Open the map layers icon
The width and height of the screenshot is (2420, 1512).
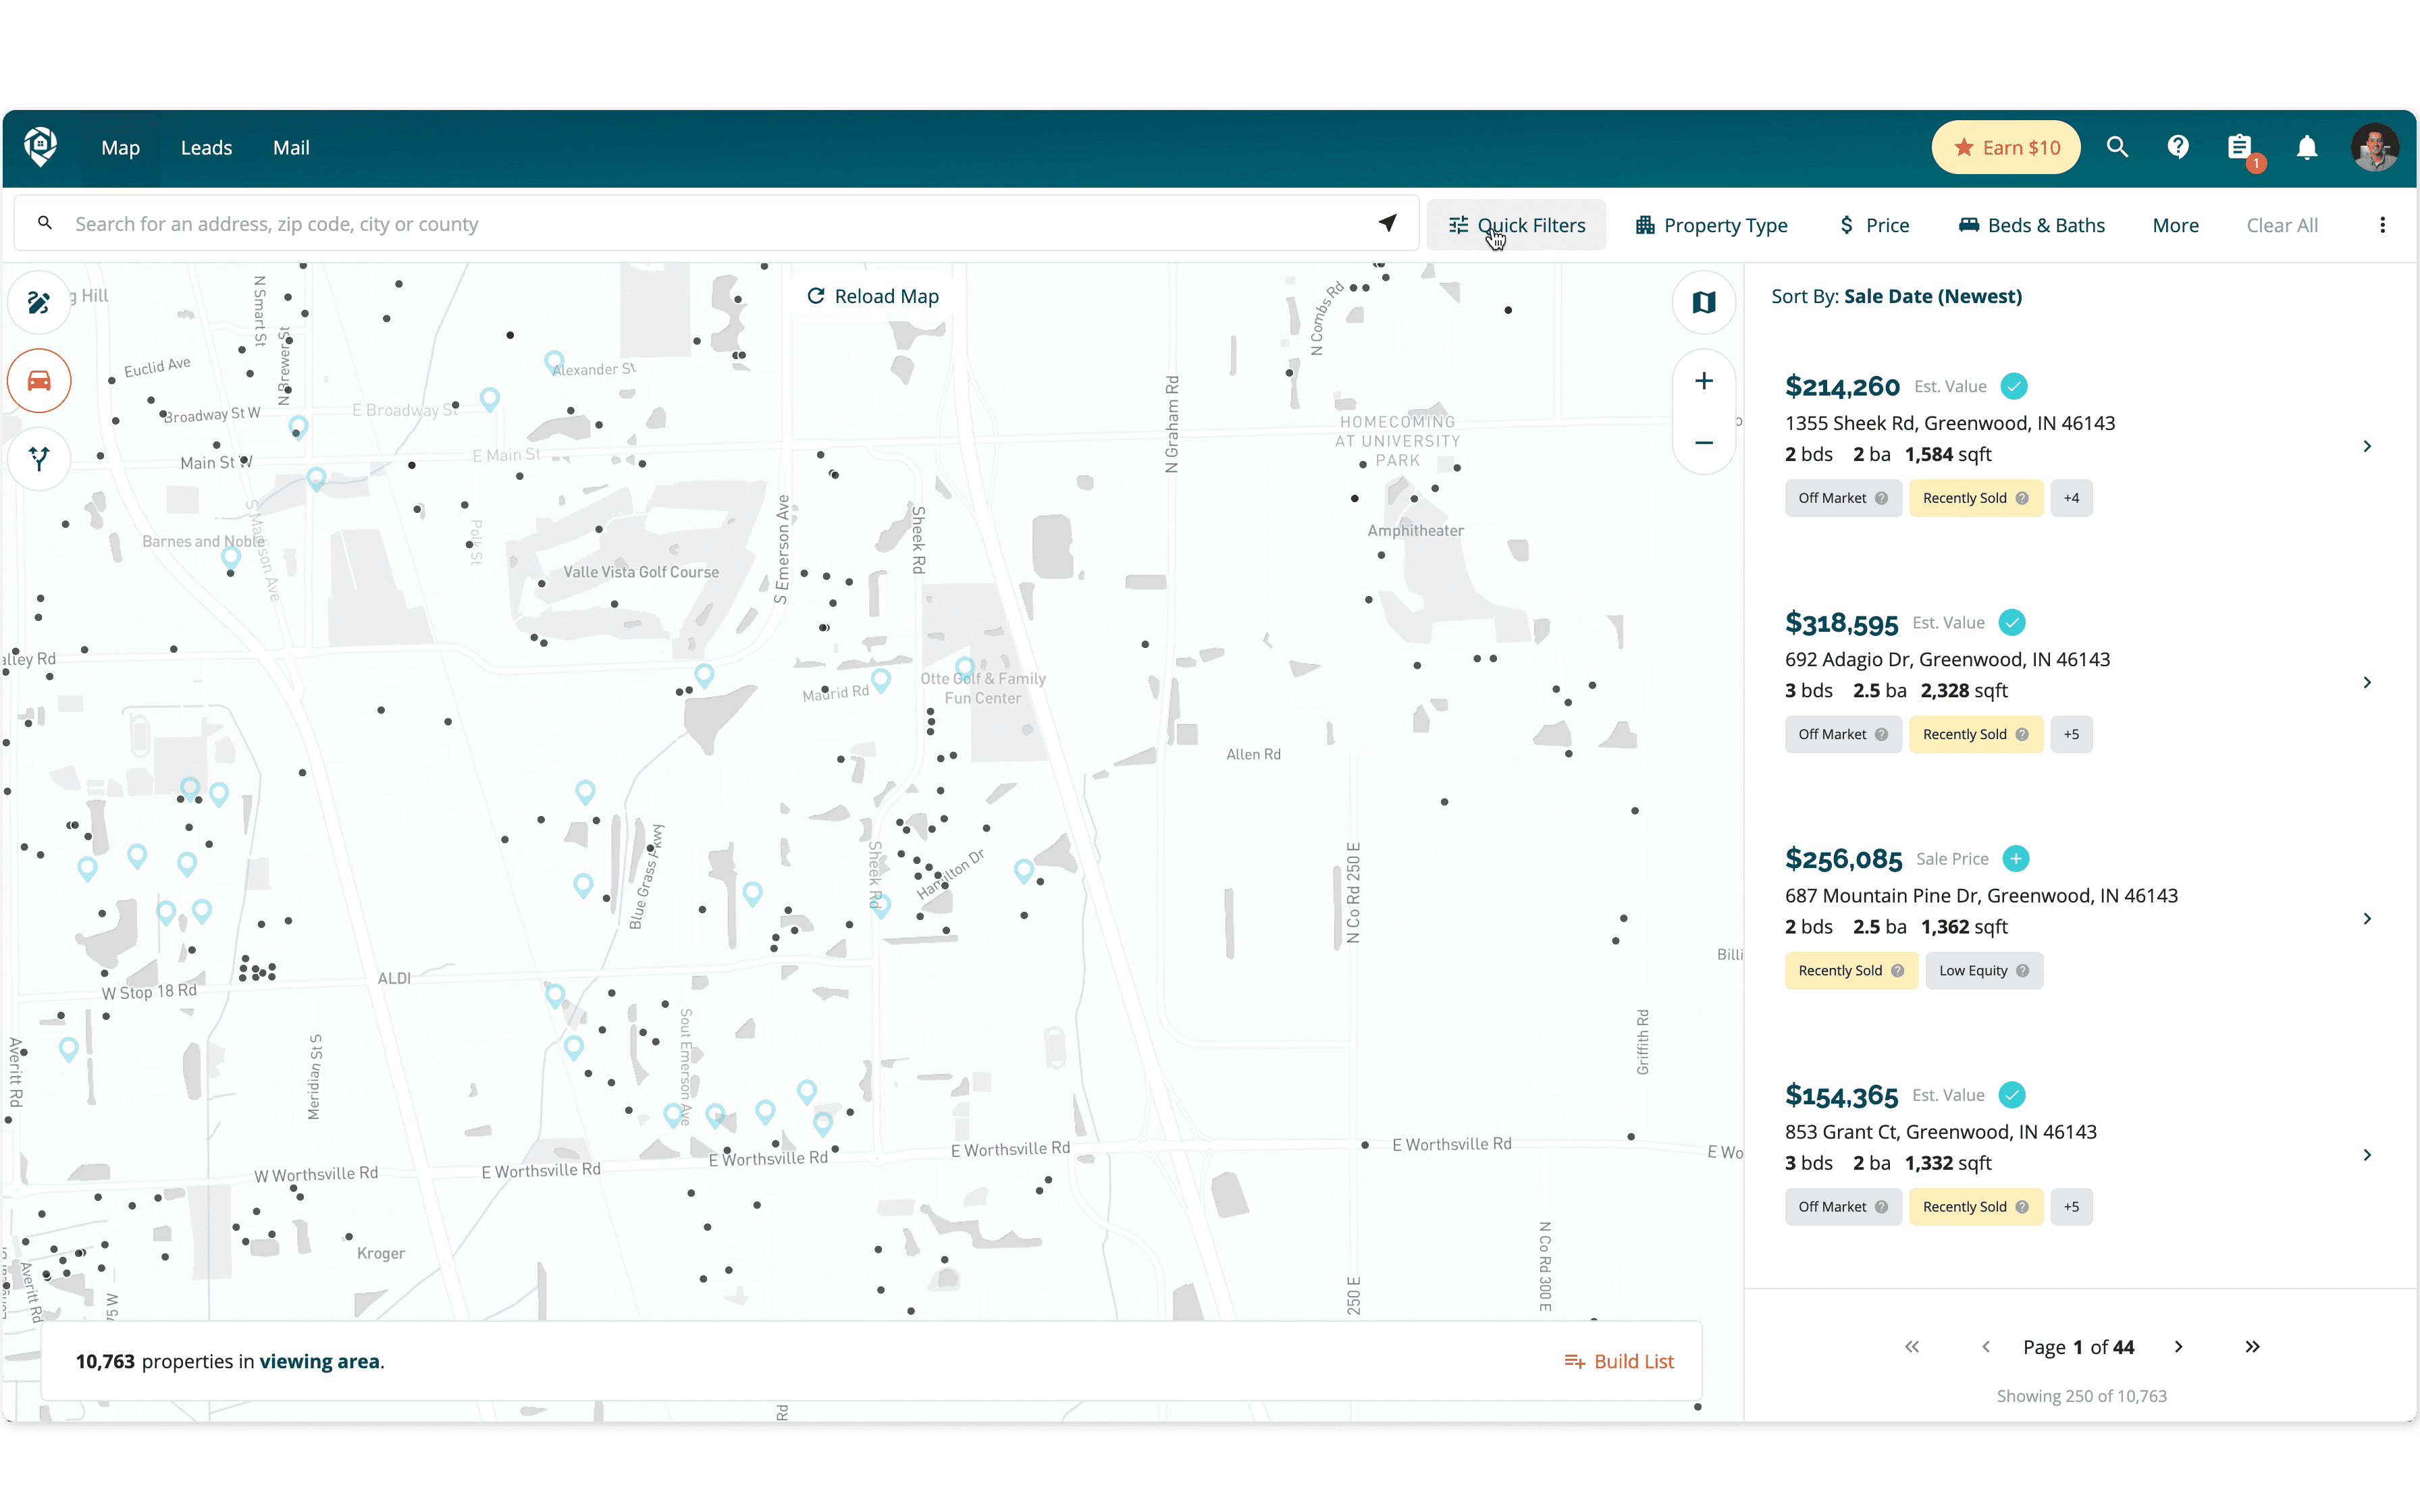tap(1704, 302)
